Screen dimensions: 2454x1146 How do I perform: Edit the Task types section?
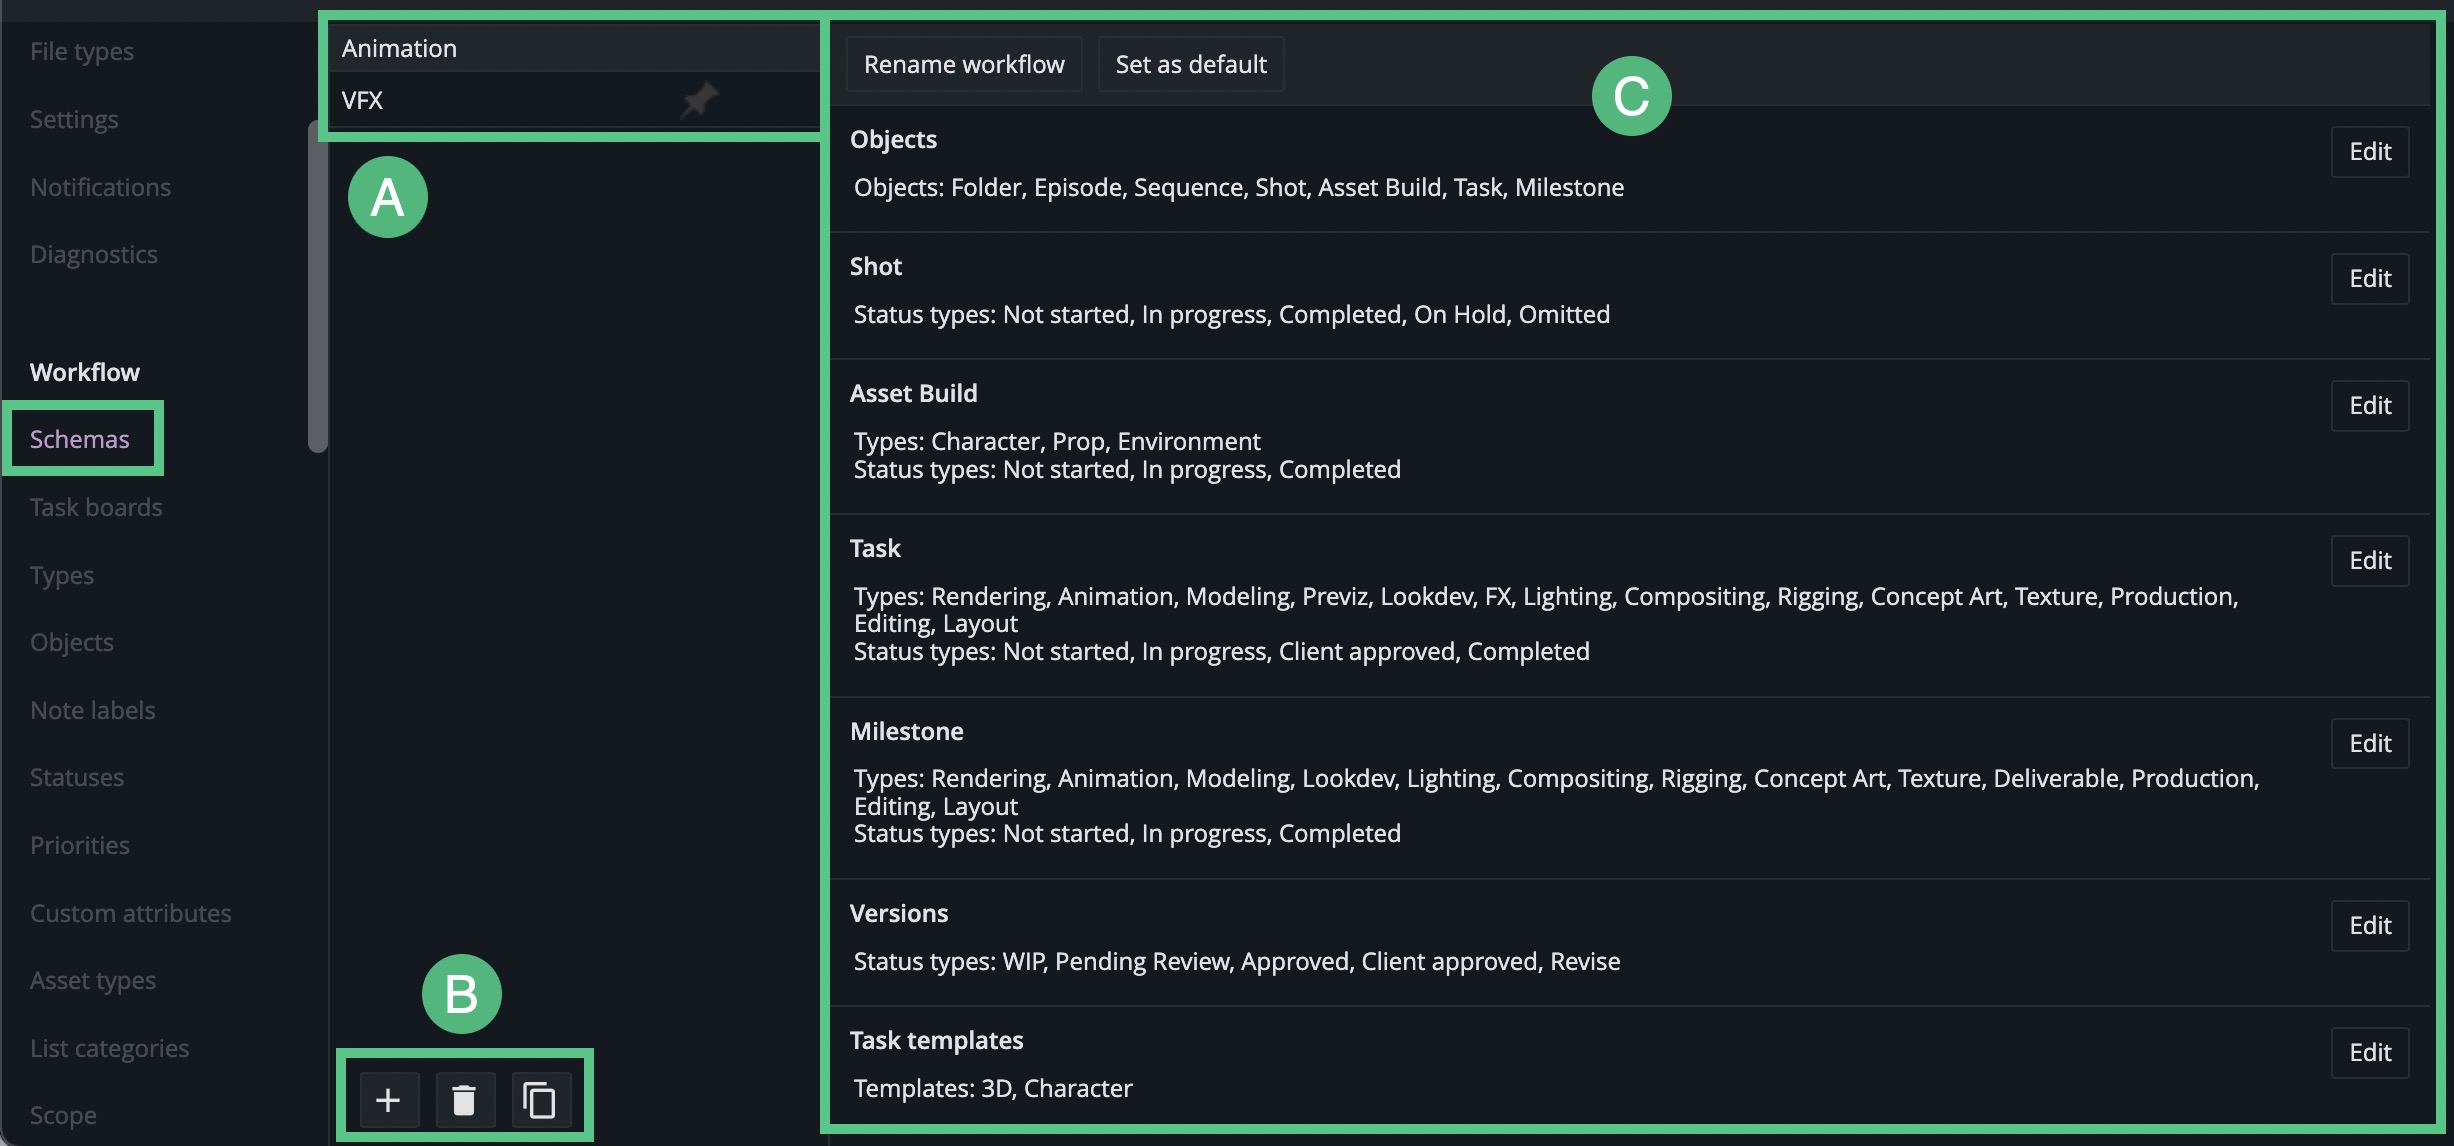pos(2369,560)
